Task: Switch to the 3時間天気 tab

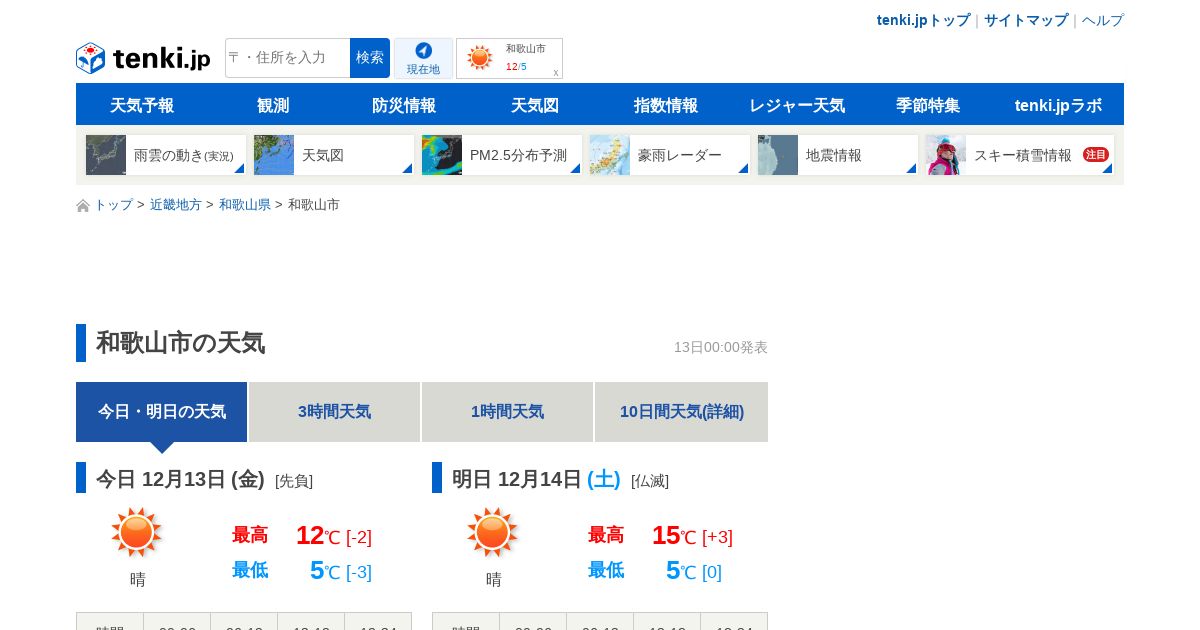Action: [334, 412]
